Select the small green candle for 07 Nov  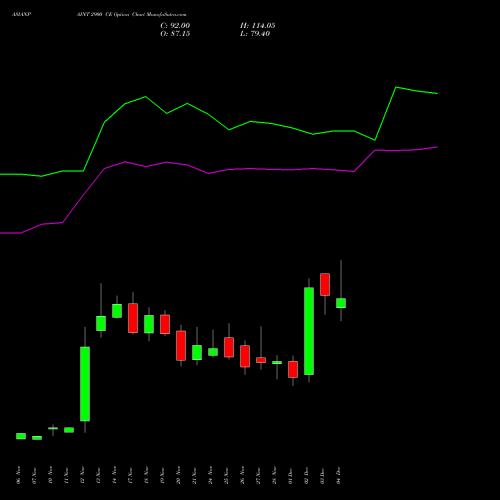tap(37, 438)
